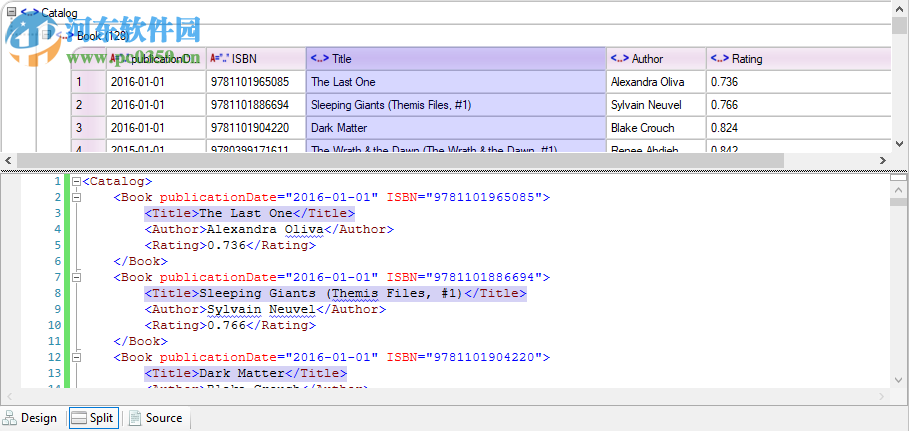This screenshot has width=909, height=431.
Task: Click the 'Alexandra Oliva' author cell
Action: (656, 82)
